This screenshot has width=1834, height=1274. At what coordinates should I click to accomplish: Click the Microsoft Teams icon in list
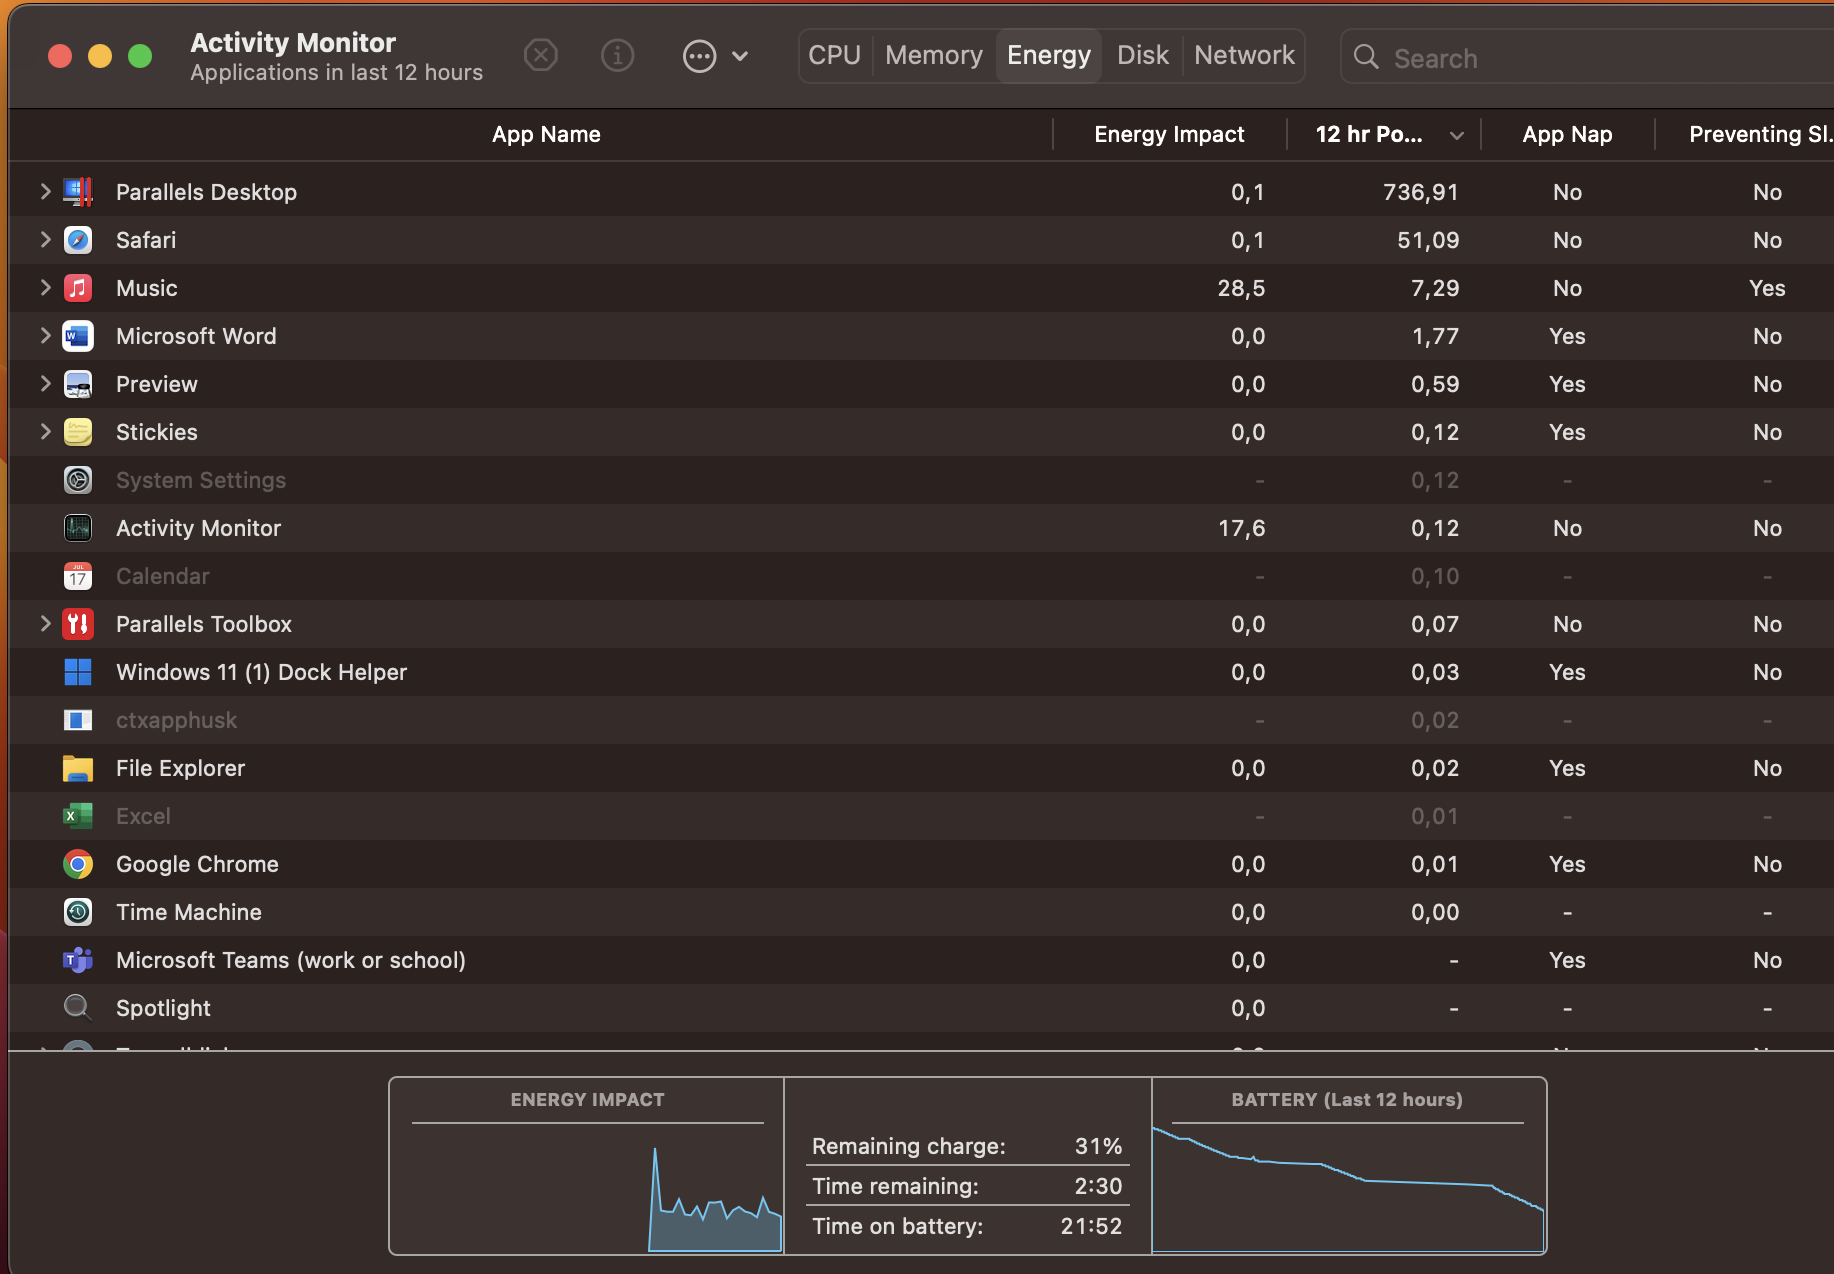(78, 960)
